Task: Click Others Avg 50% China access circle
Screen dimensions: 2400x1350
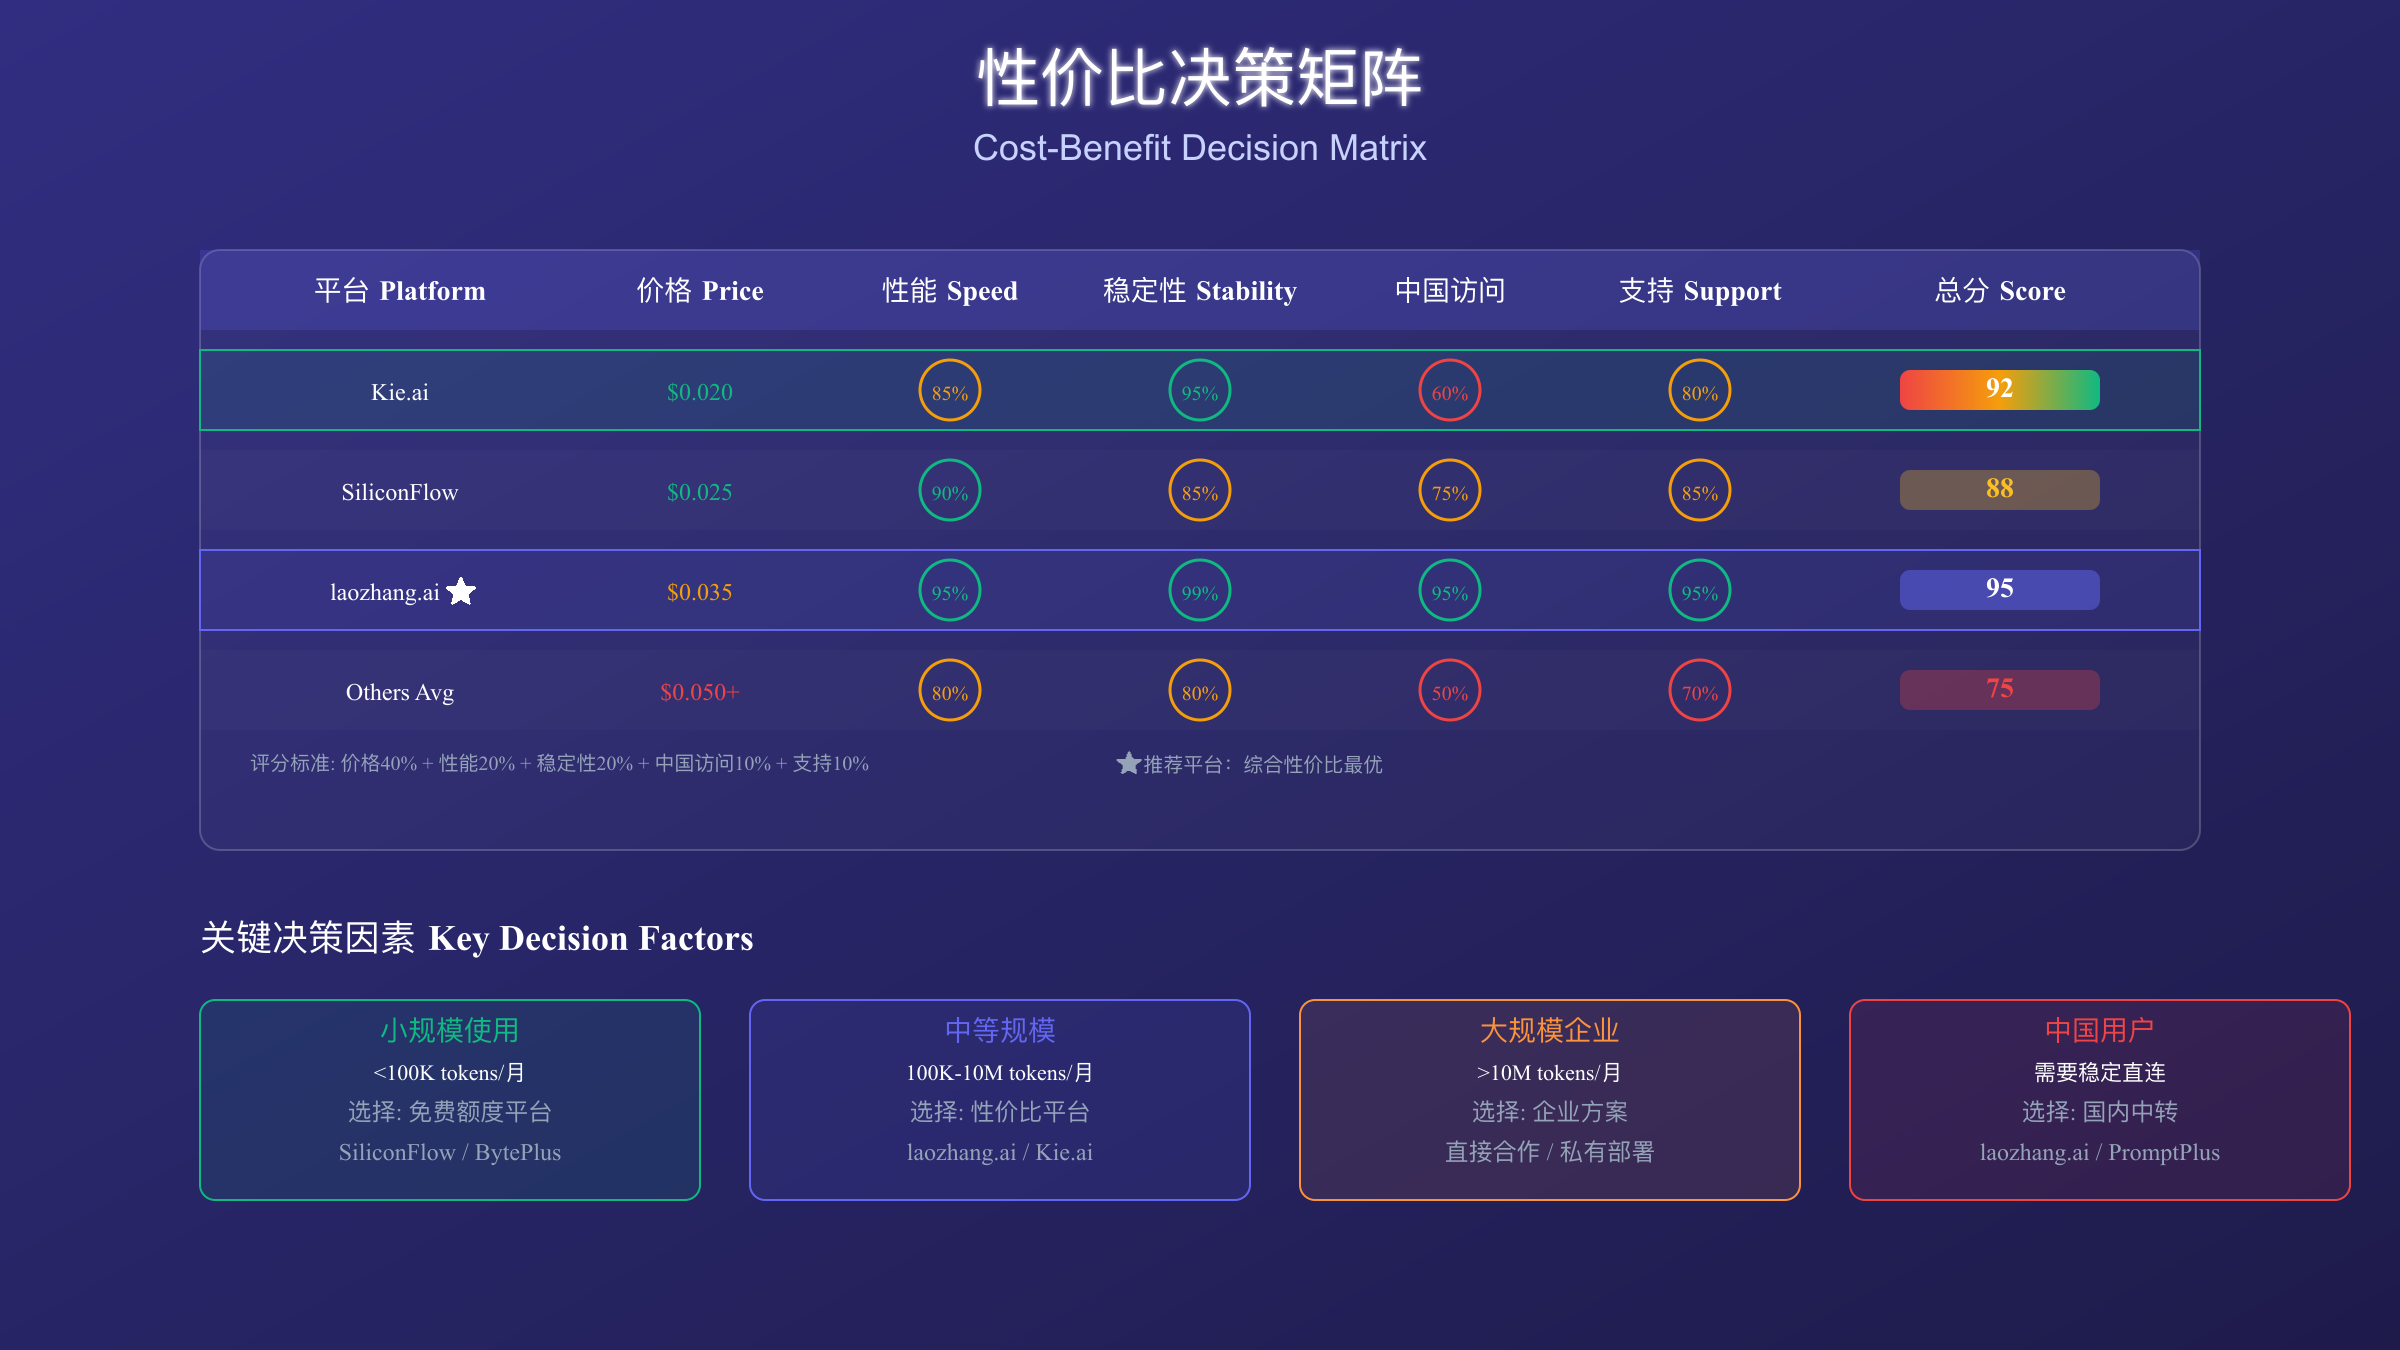Action: click(1450, 690)
